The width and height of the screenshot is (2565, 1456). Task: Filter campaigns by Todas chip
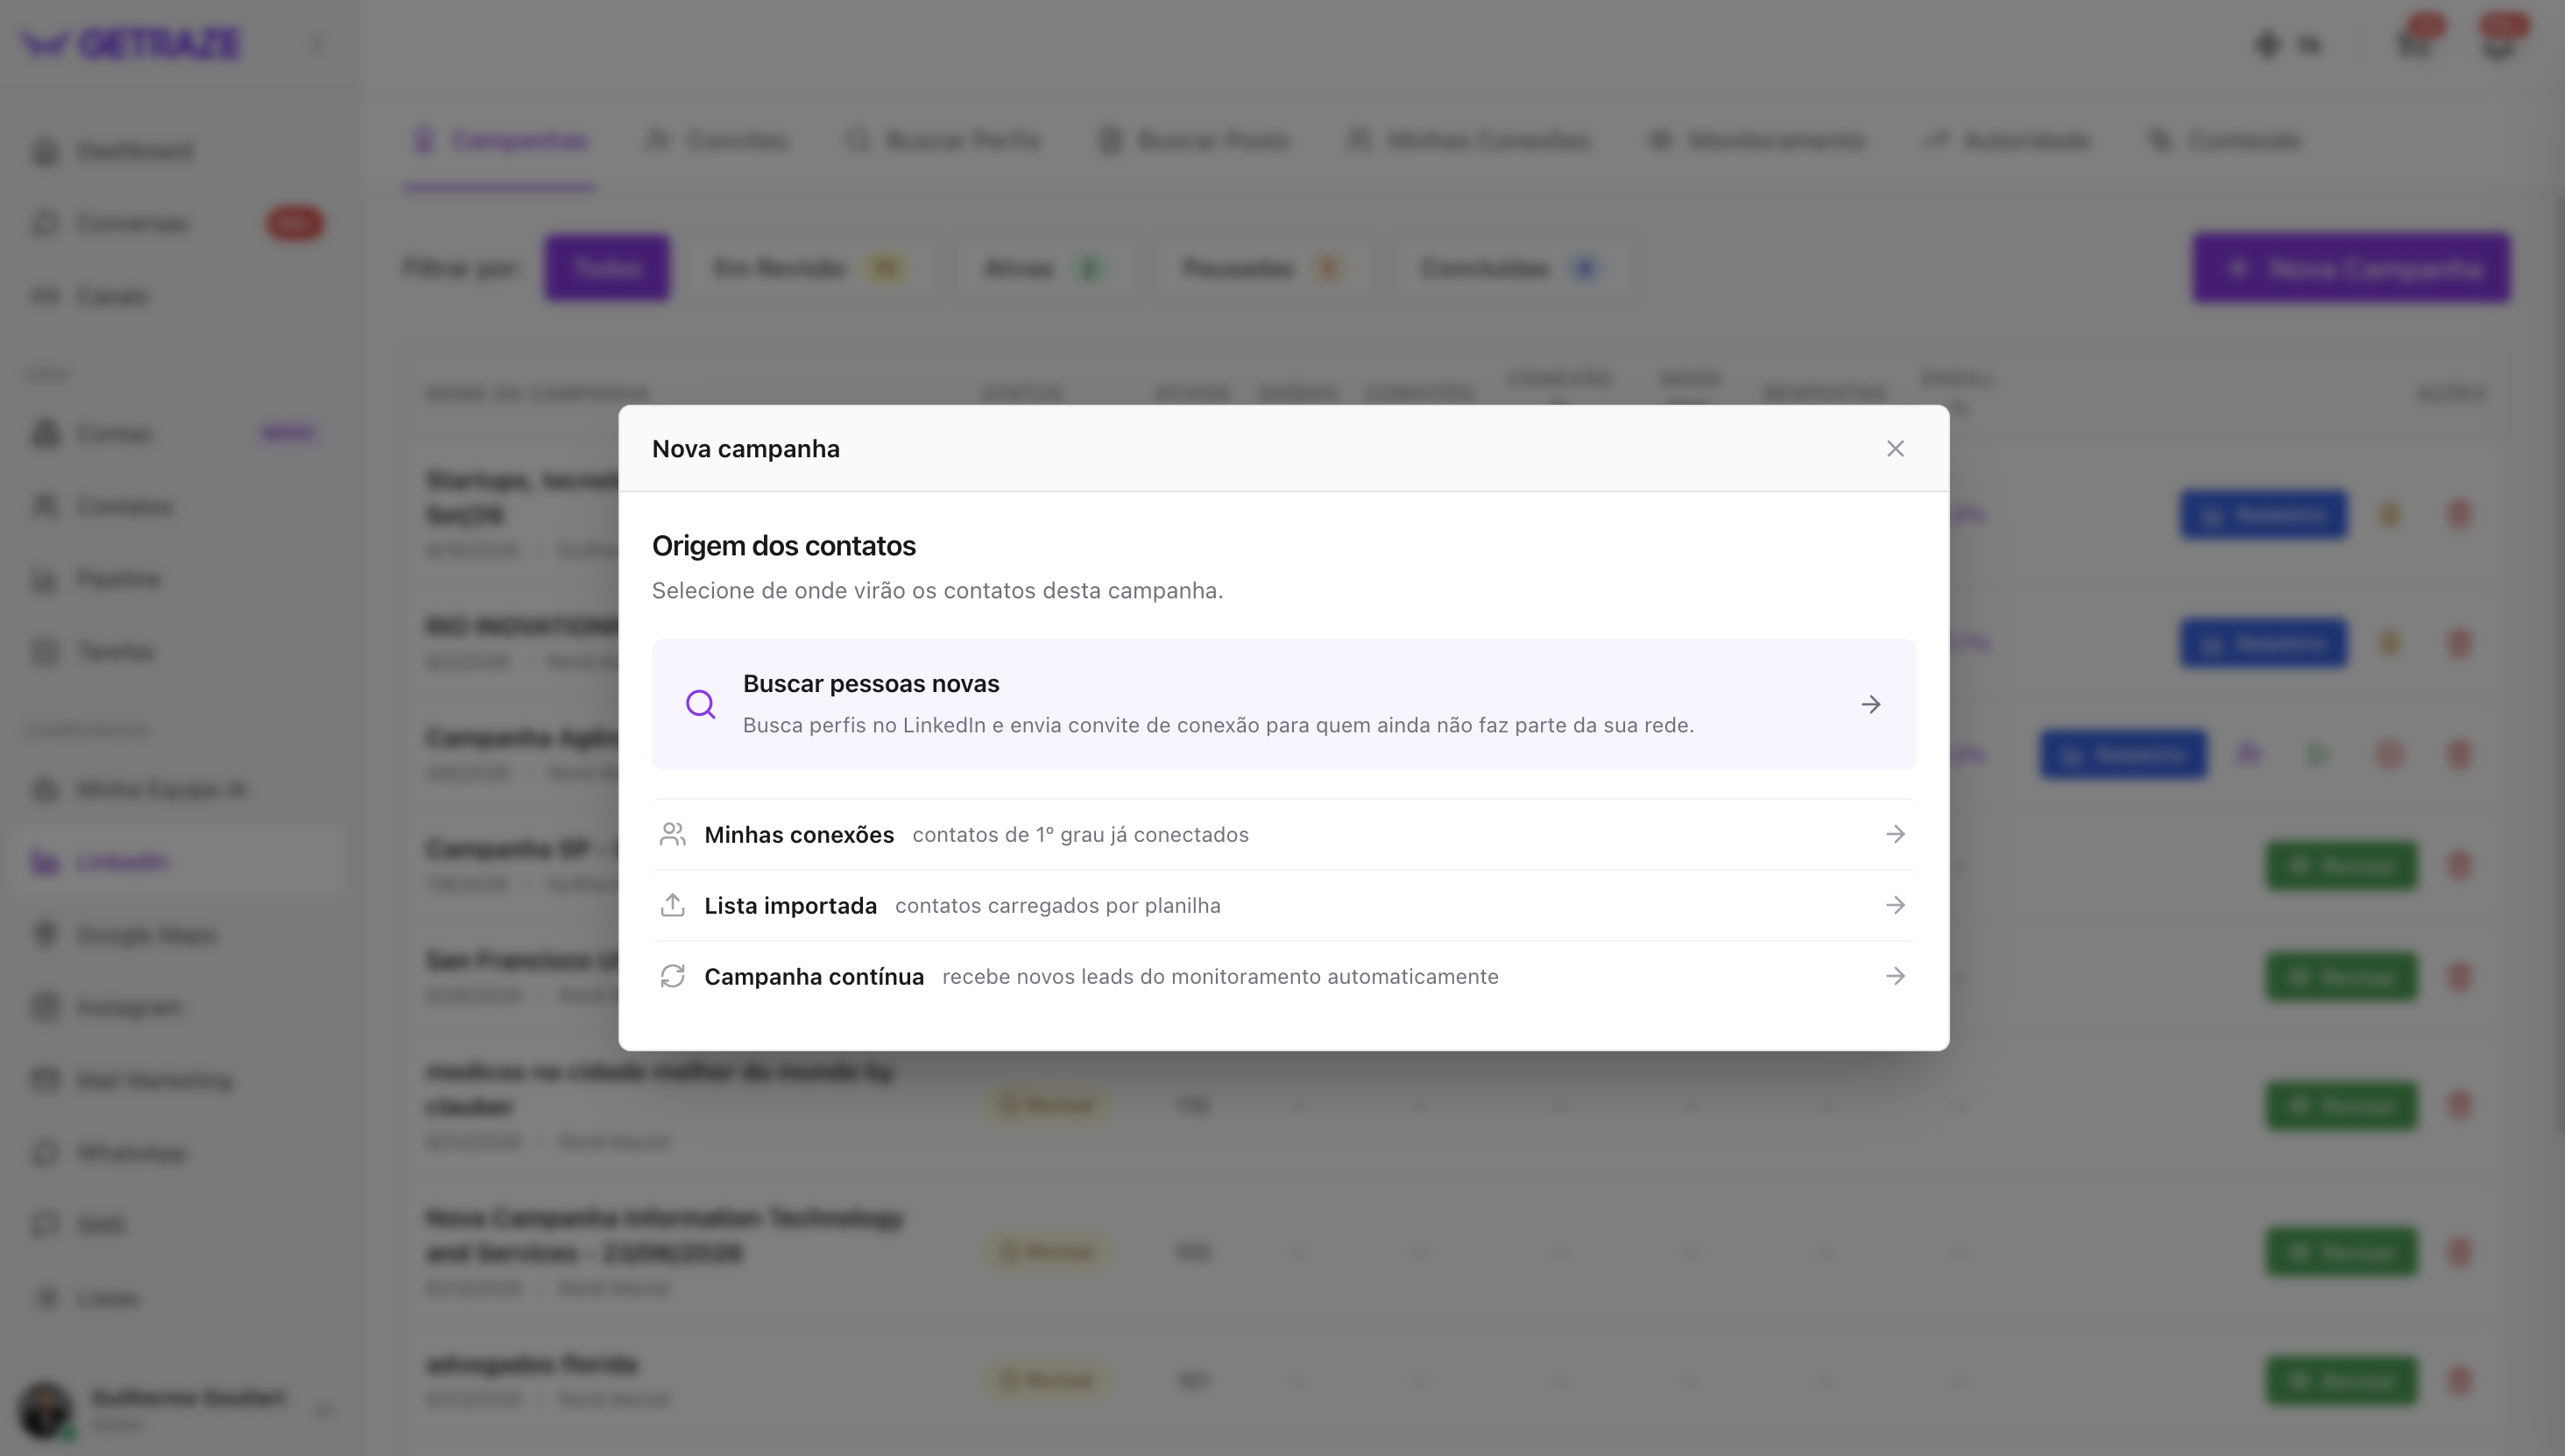pos(607,268)
